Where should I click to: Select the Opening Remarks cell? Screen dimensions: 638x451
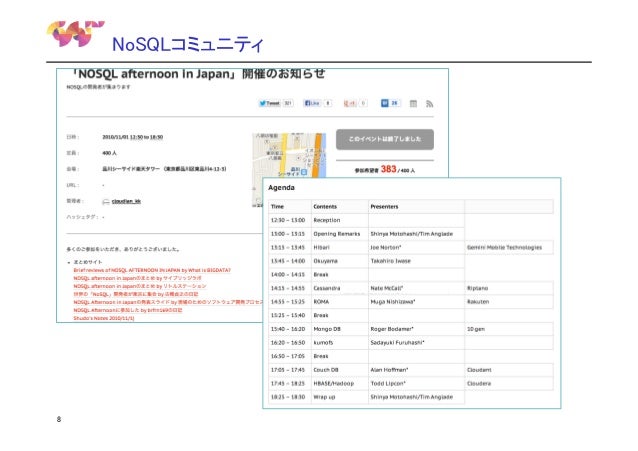tap(340, 234)
